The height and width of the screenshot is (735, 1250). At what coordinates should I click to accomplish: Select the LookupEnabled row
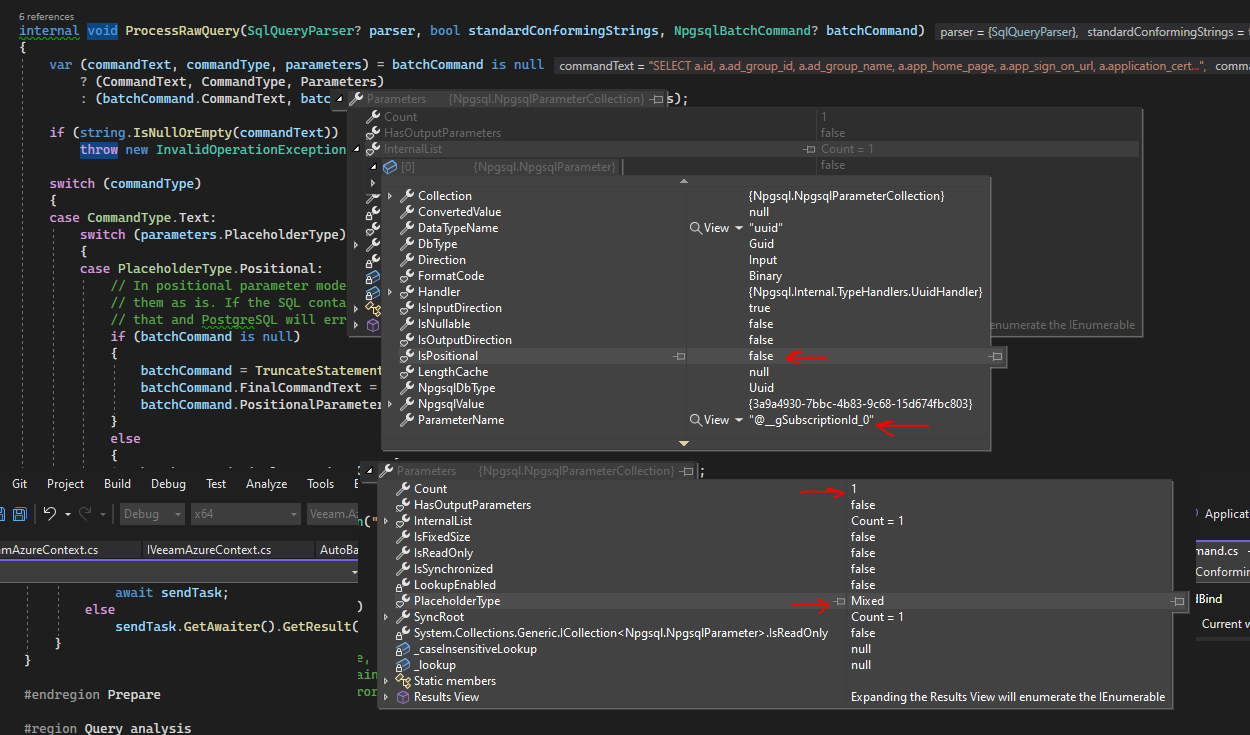point(774,585)
